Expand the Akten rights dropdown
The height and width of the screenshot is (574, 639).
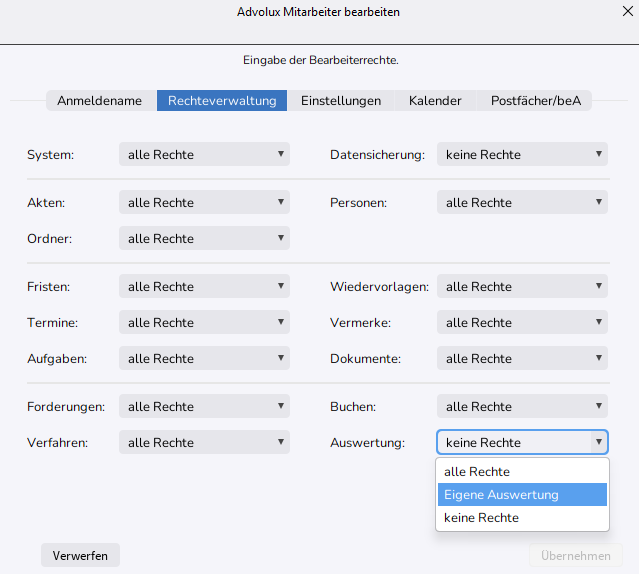204,202
